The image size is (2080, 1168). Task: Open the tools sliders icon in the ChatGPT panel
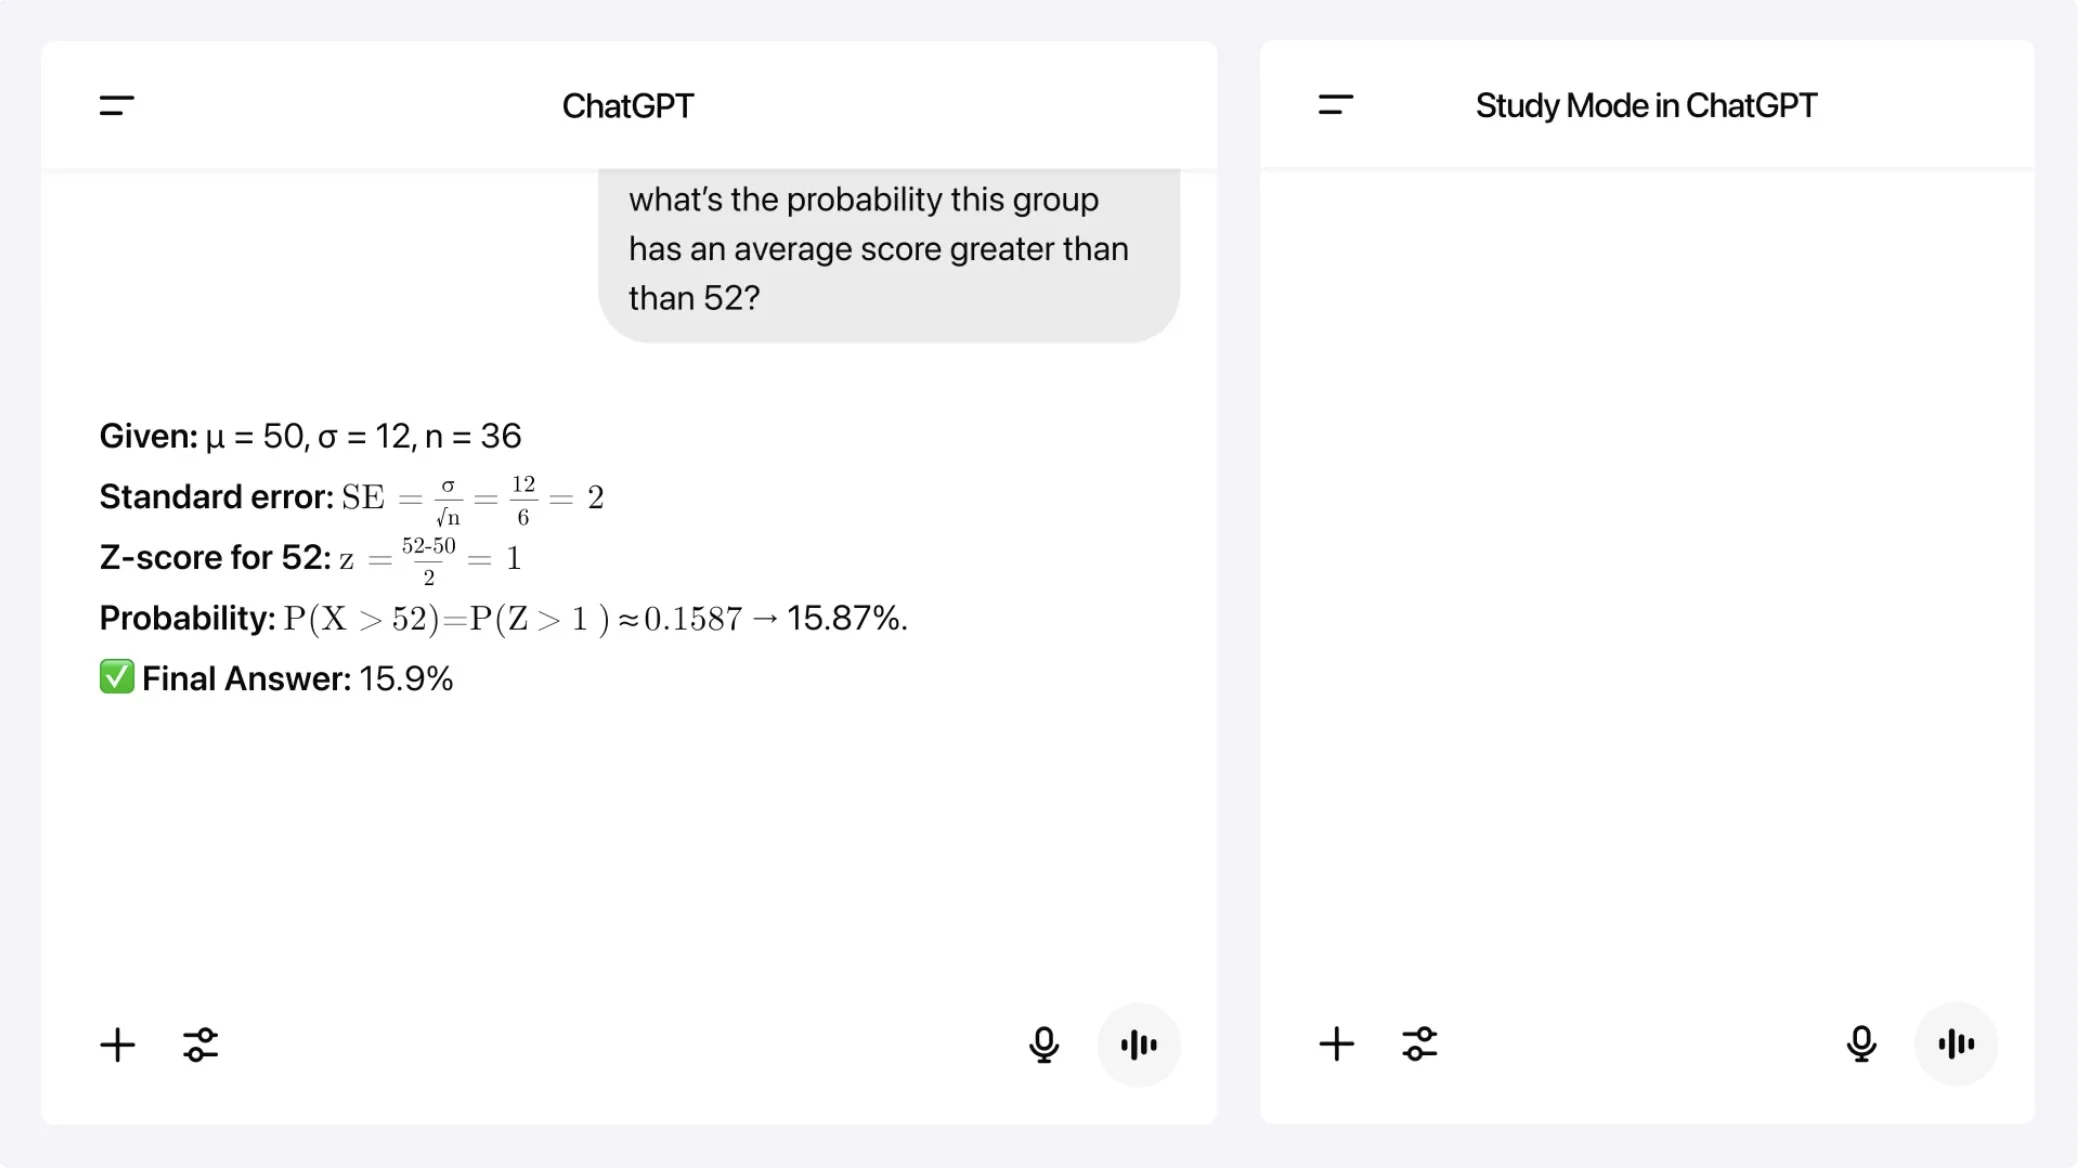(x=201, y=1045)
